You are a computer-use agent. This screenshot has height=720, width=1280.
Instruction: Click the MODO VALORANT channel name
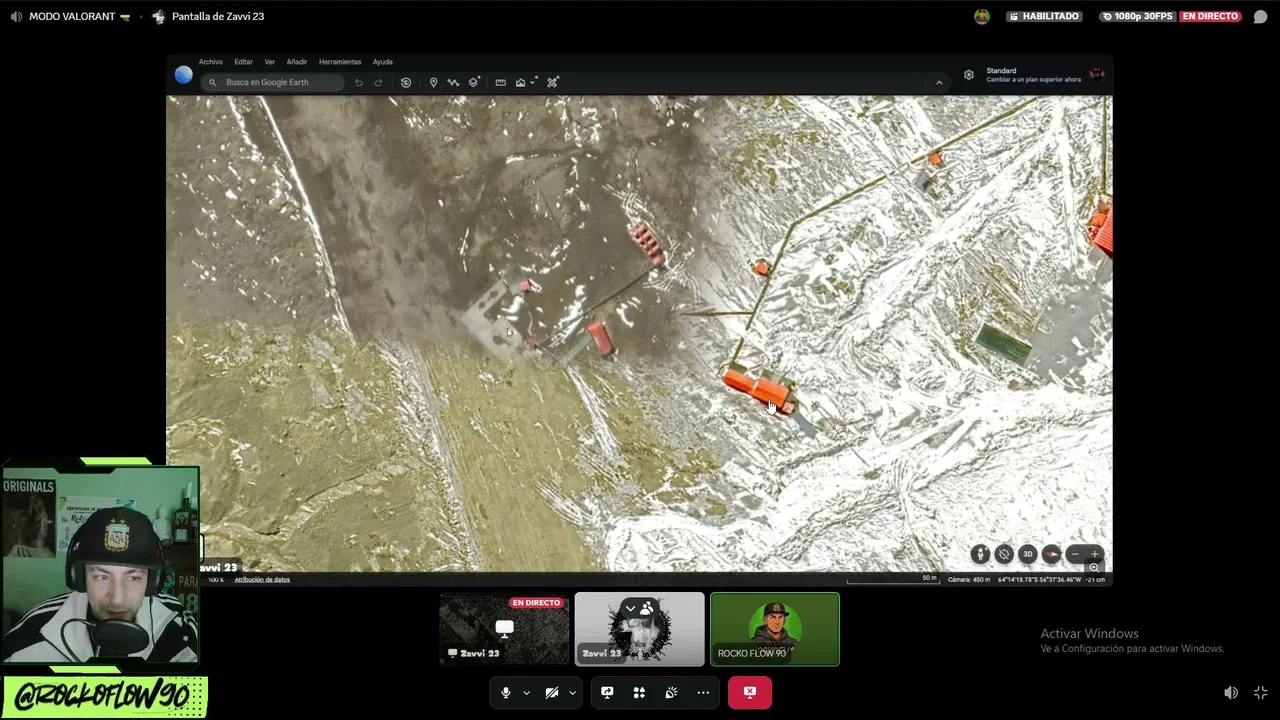(x=72, y=17)
